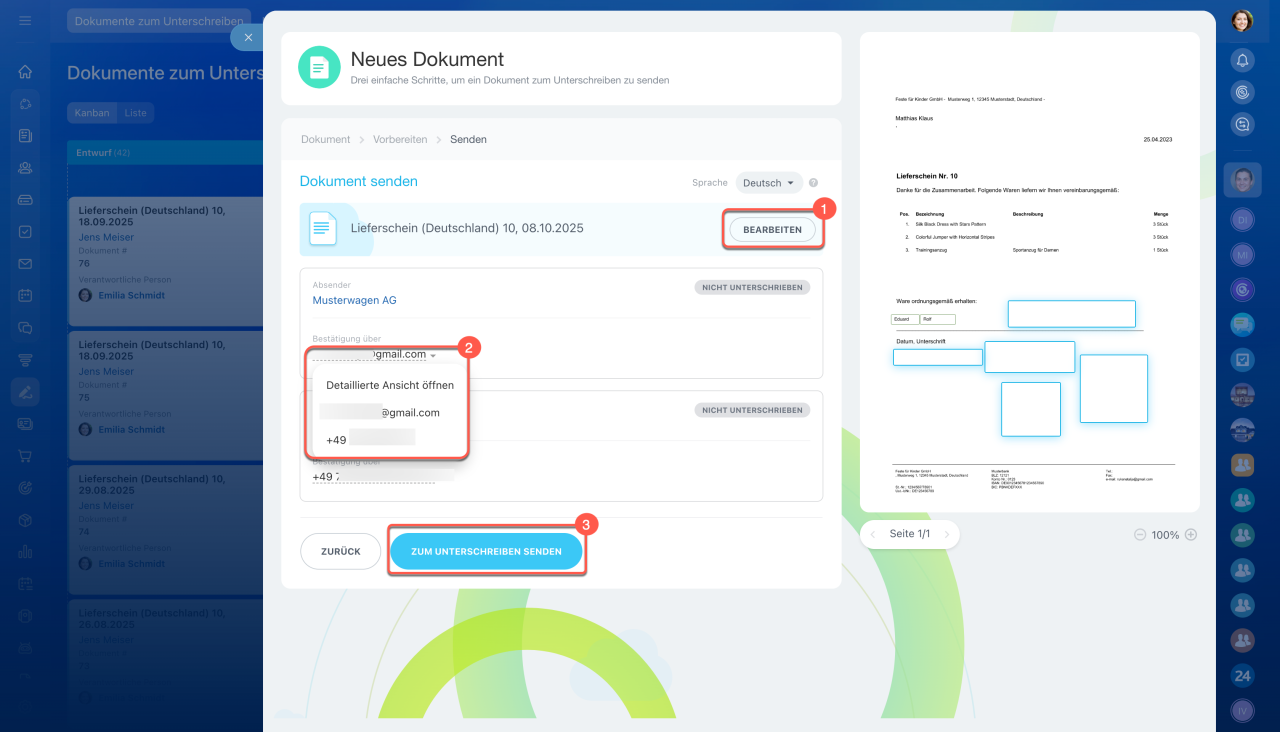Switch to the Liste view tab
Screen dimensions: 1280x732
point(135,113)
